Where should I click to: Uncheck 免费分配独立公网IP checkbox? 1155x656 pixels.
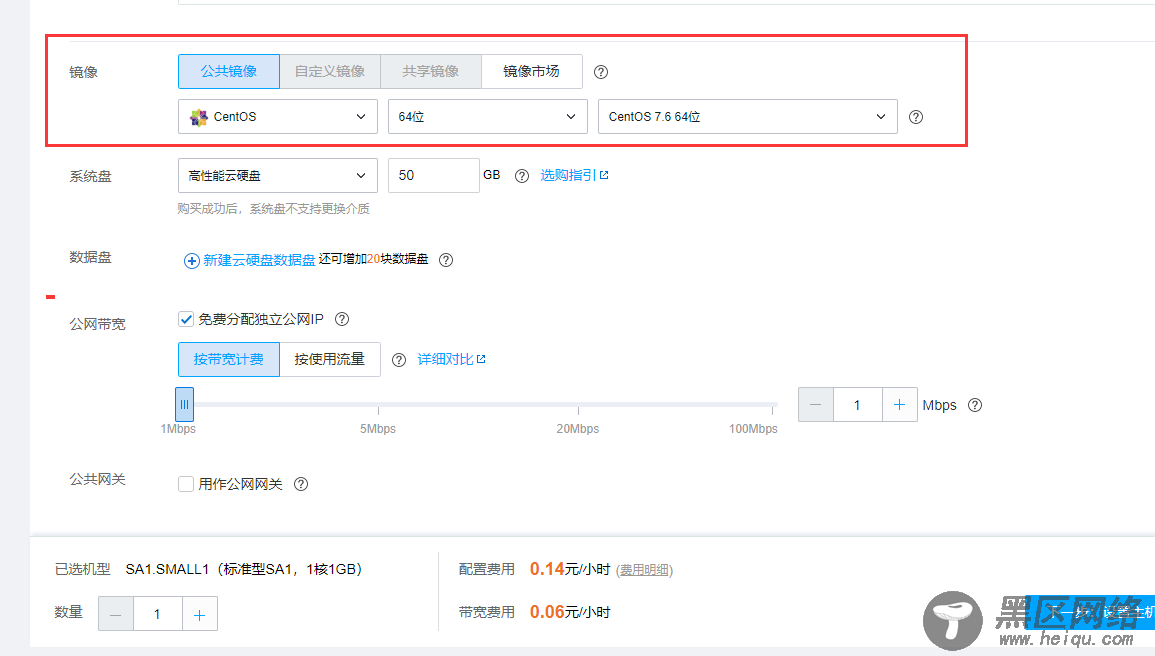[186, 319]
